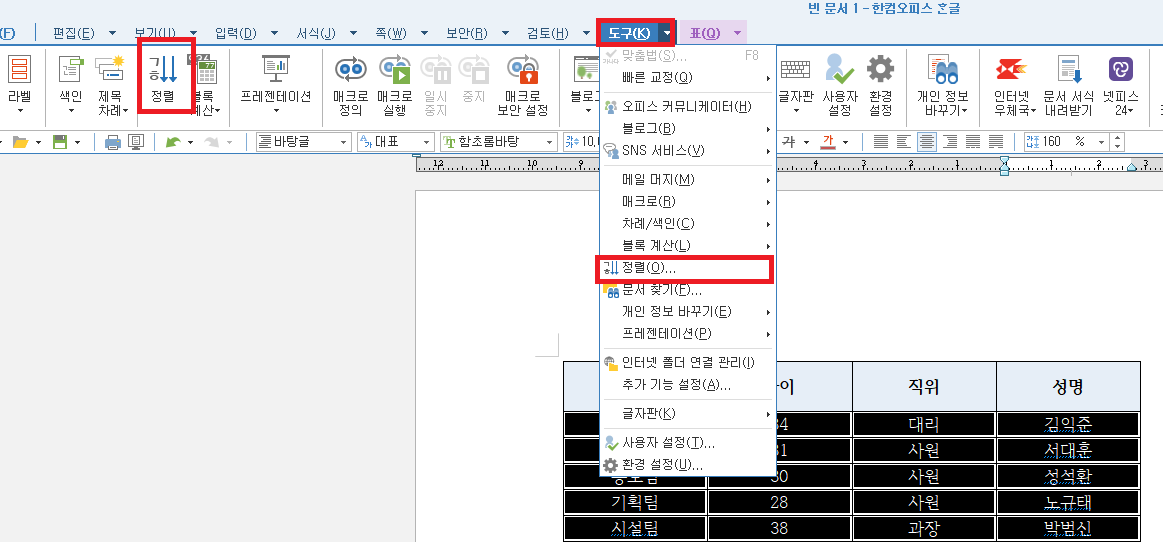The height and width of the screenshot is (542, 1163).
Task: Choose 빠른 교정 submenu item
Action: [x=687, y=77]
